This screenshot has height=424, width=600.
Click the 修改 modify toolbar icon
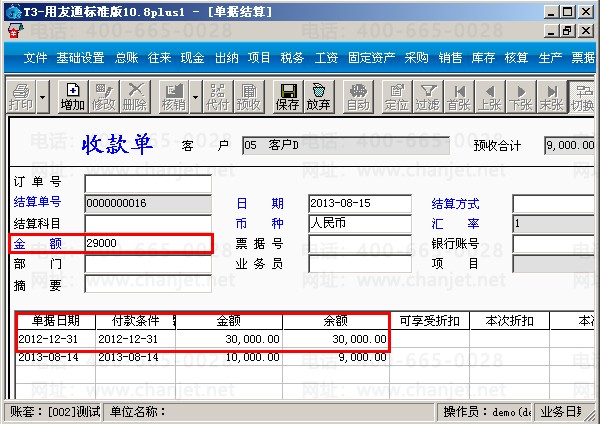[x=104, y=97]
